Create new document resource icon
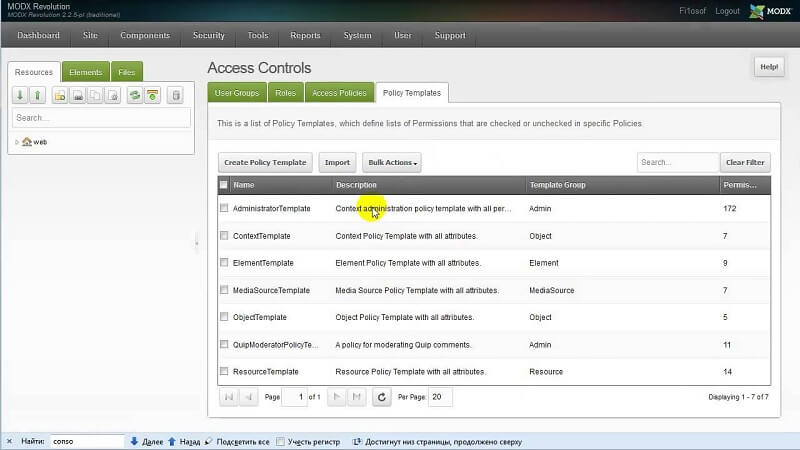Viewport: 800px width, 450px height. (x=60, y=95)
